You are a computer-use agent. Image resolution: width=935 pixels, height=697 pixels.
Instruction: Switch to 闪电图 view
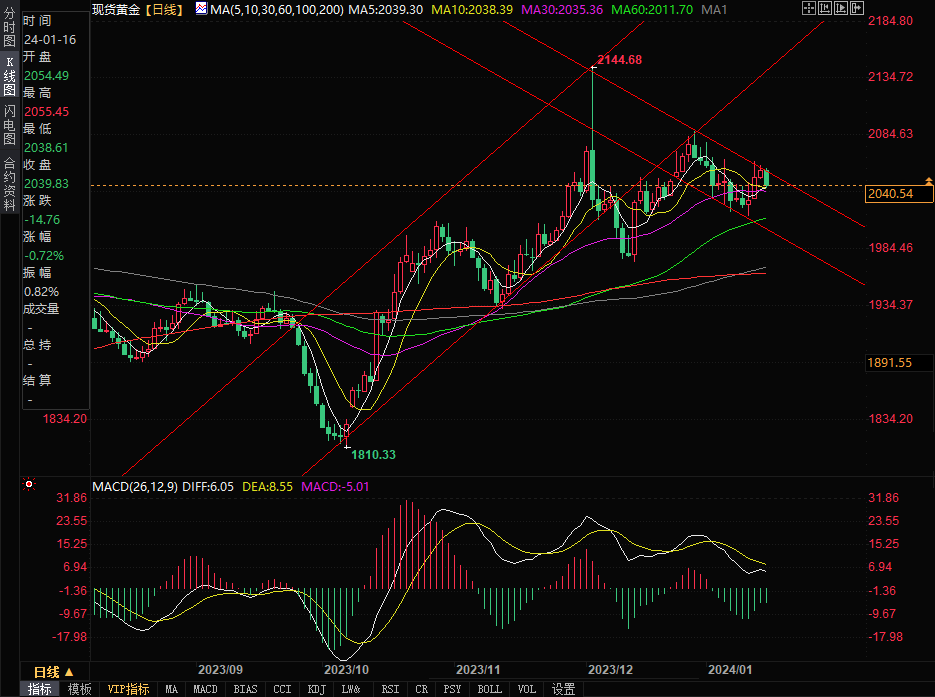click(9, 124)
